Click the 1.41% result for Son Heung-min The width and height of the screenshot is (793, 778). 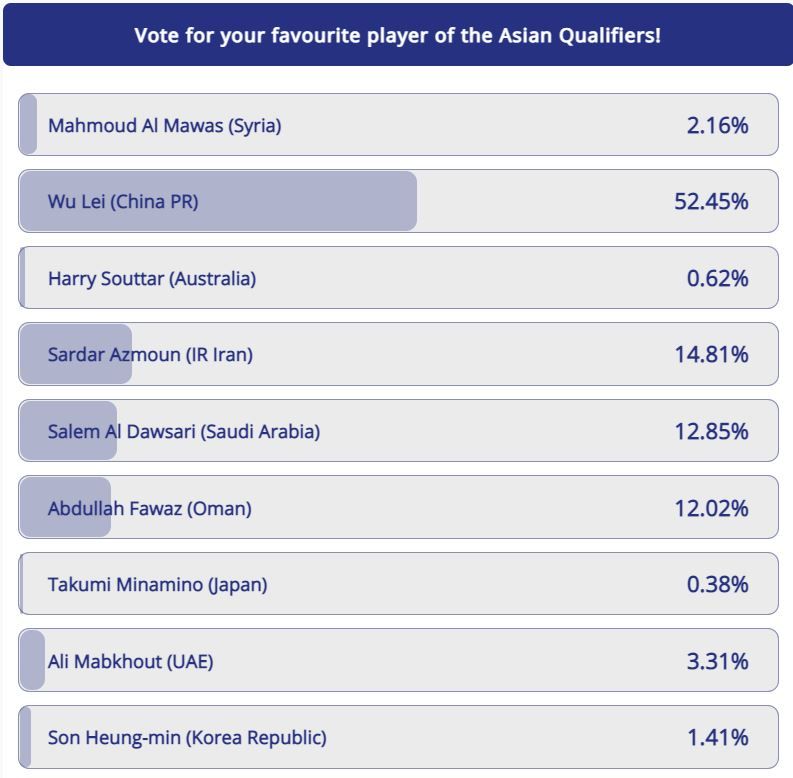coord(717,738)
